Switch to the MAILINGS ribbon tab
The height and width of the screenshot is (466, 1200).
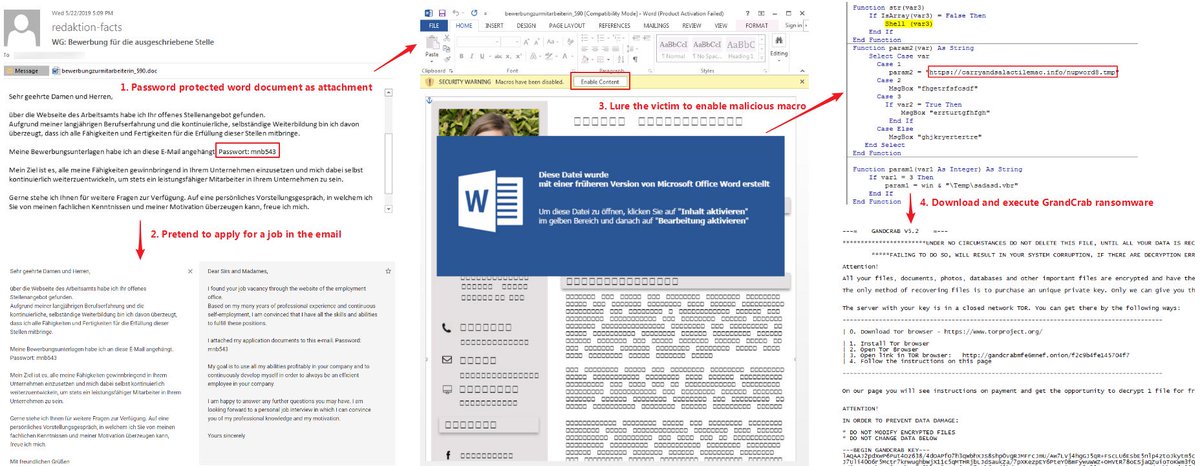(x=656, y=25)
